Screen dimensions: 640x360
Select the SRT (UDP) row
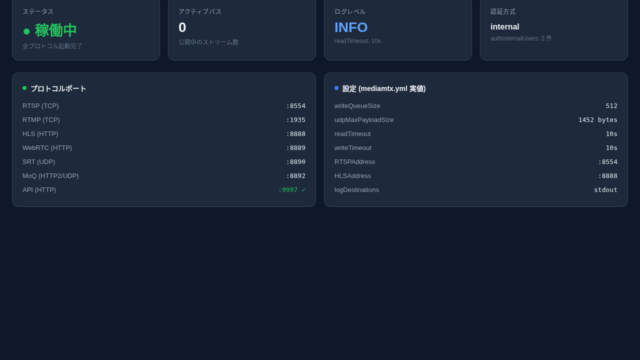(164, 162)
